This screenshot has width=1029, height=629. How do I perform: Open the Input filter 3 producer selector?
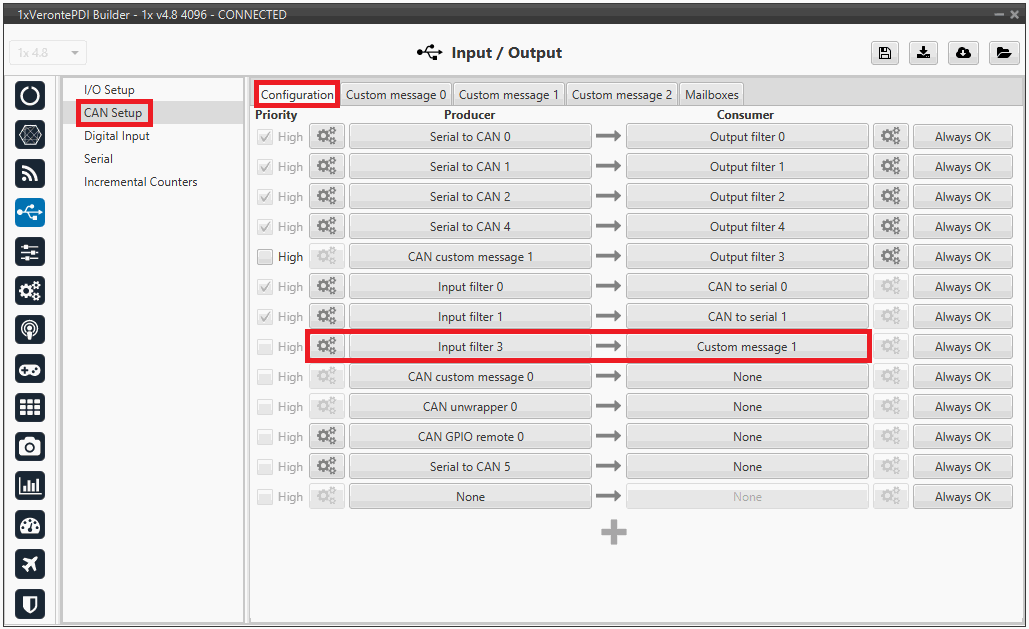470,347
